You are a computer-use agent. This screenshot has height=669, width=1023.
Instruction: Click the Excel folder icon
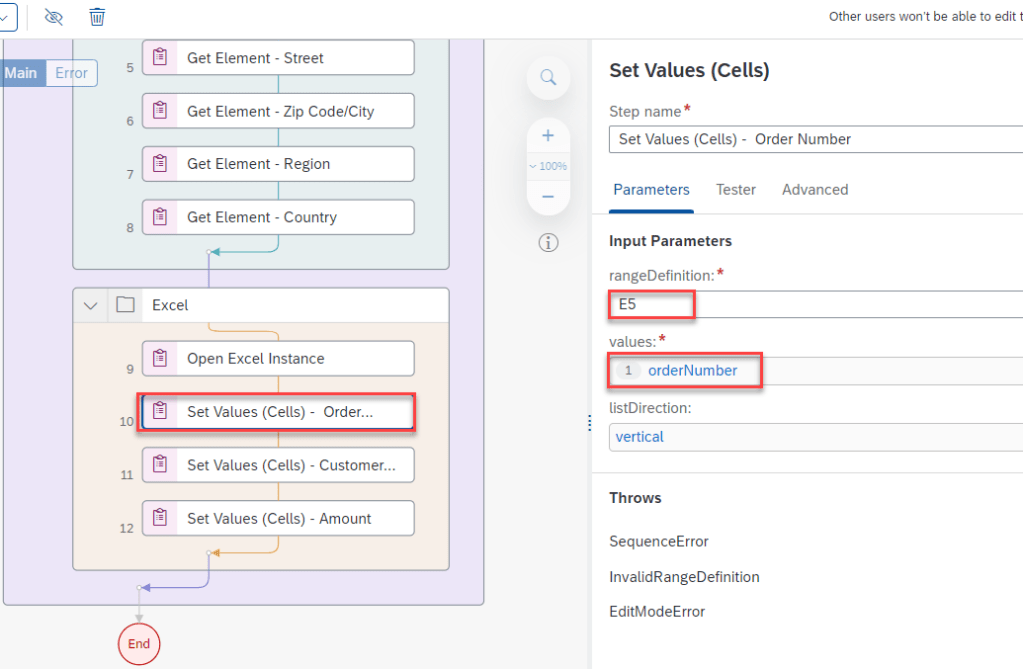point(125,305)
